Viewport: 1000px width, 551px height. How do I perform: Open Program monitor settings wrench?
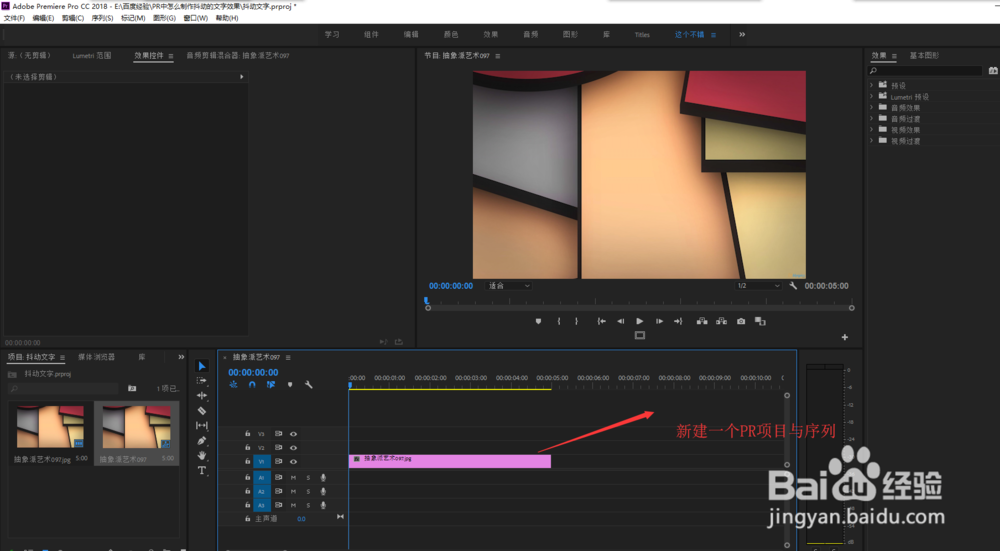point(793,286)
